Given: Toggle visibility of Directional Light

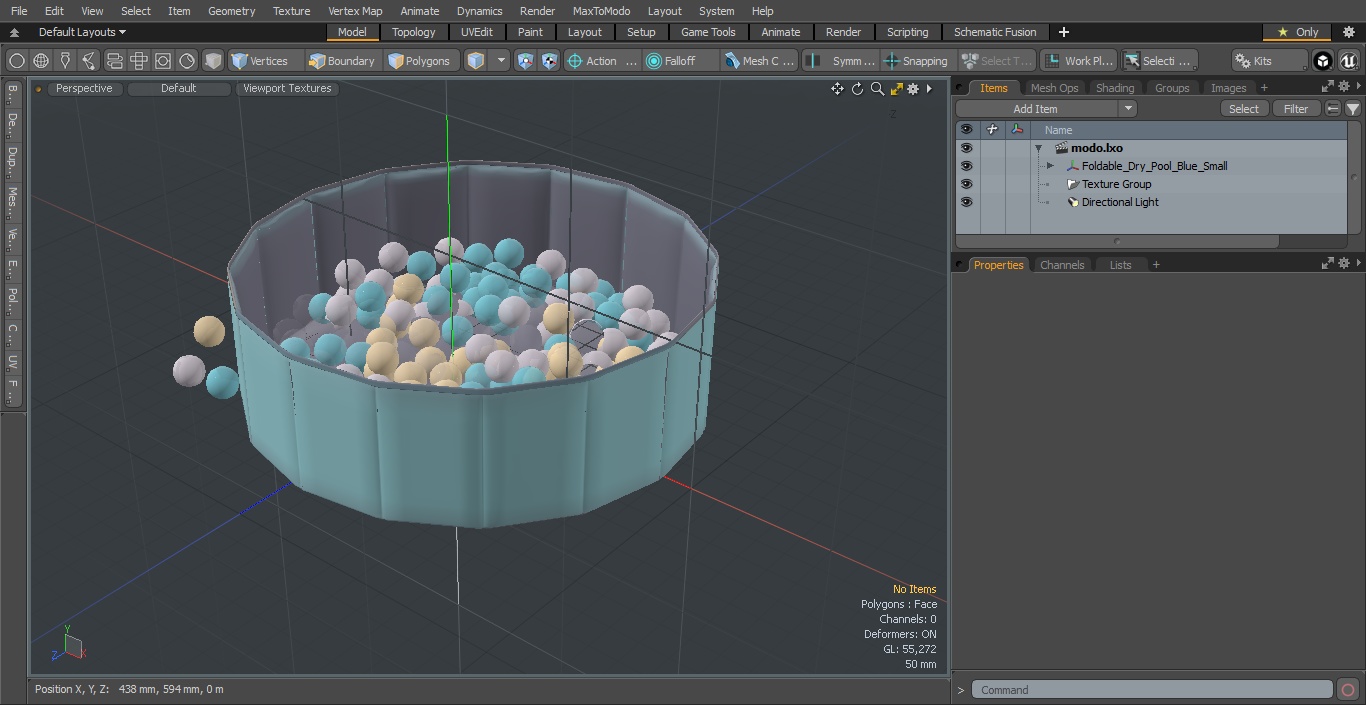Looking at the screenshot, I should 966,202.
